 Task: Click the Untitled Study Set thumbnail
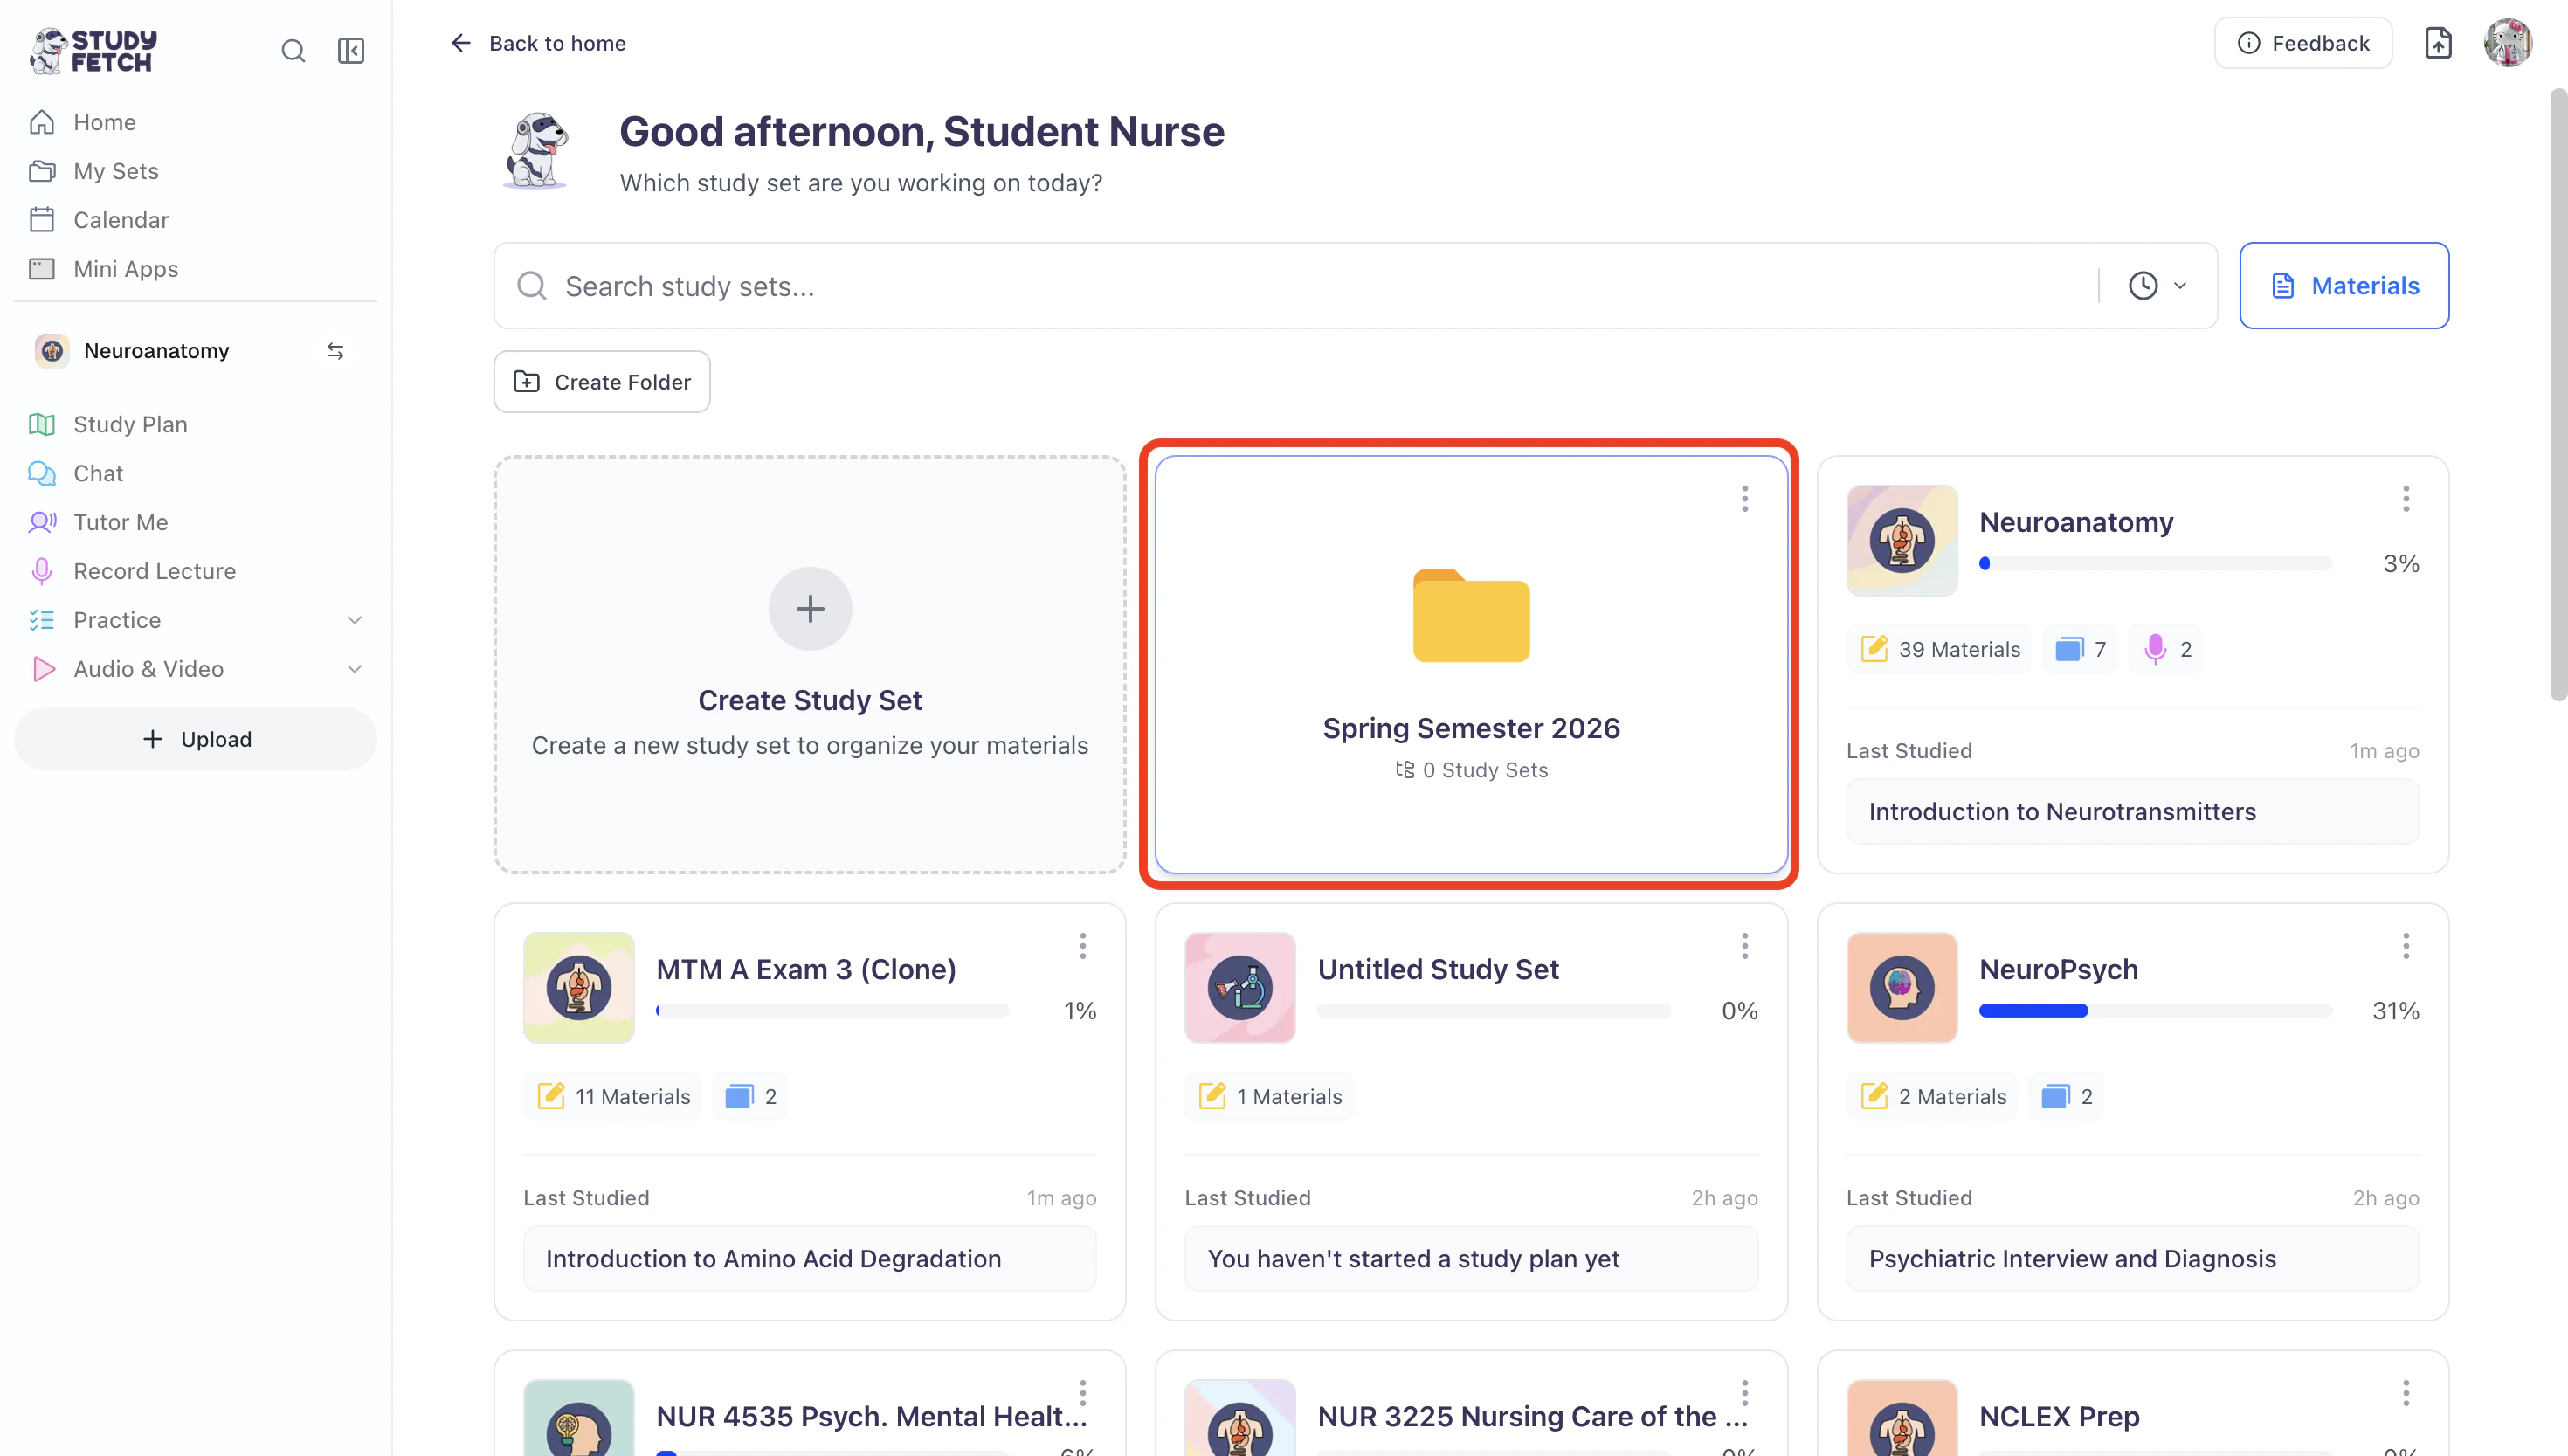[x=1240, y=988]
